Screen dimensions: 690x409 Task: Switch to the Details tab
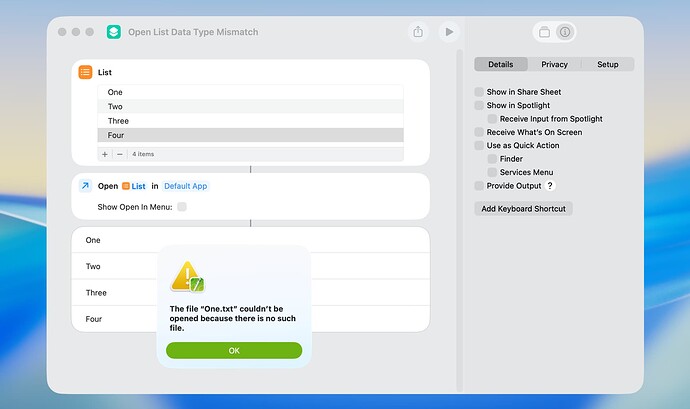click(x=501, y=64)
